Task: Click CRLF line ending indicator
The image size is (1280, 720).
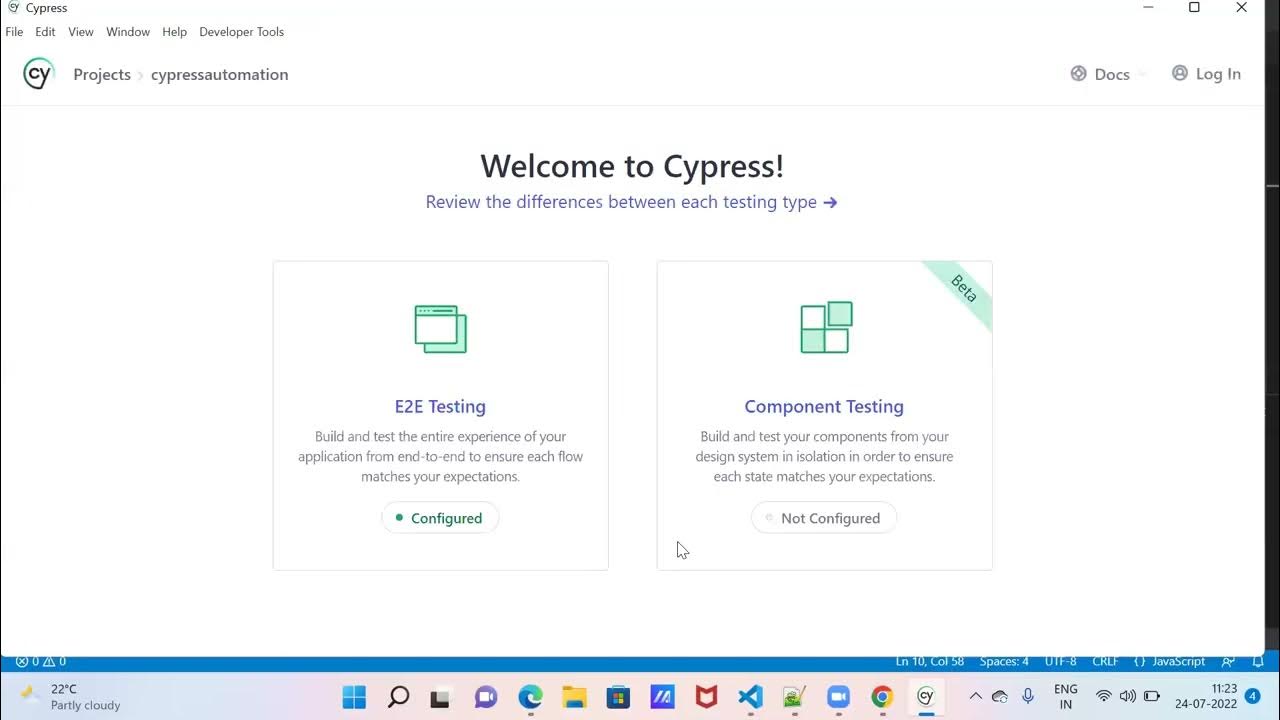Action: click(1105, 661)
